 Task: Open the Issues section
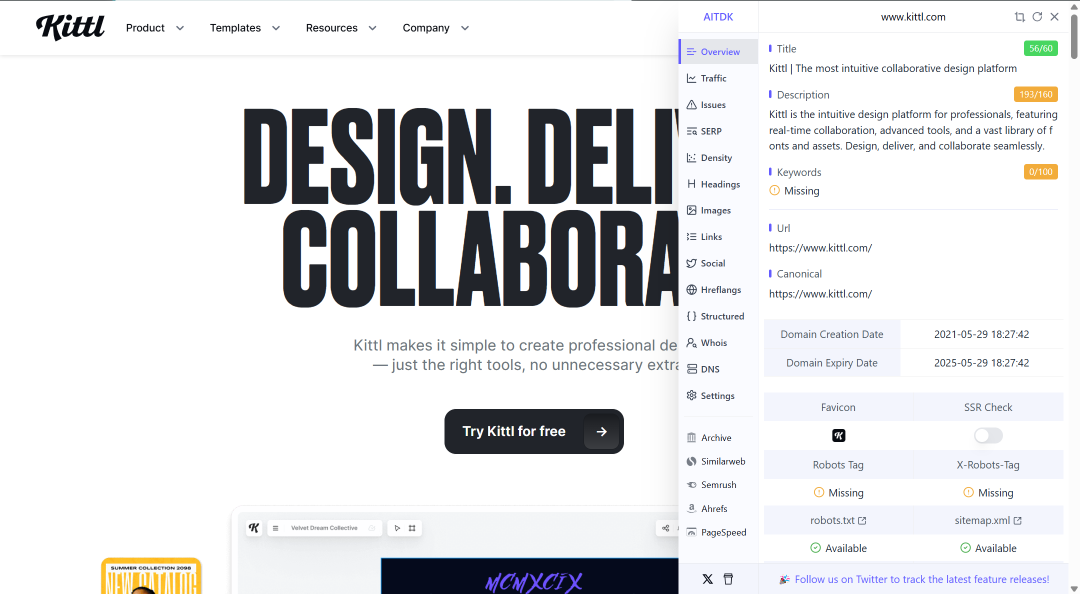coord(713,105)
